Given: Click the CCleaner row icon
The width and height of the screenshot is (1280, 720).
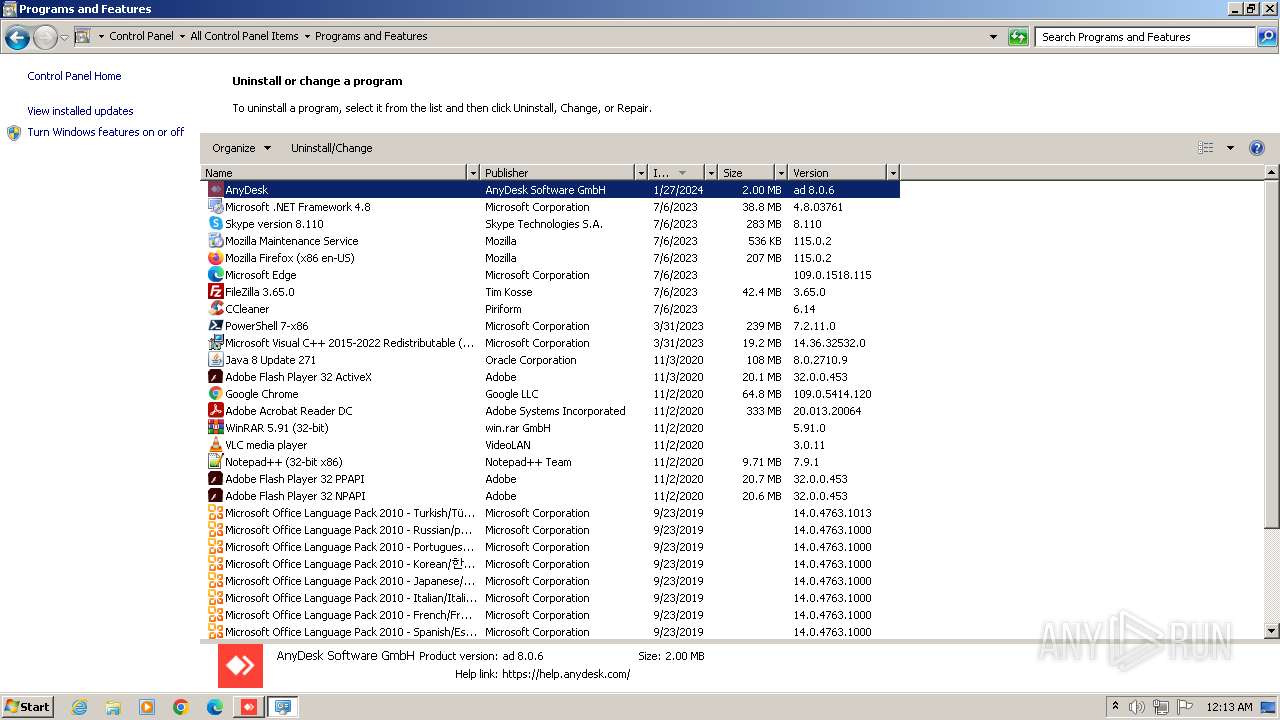Looking at the screenshot, I should point(215,308).
